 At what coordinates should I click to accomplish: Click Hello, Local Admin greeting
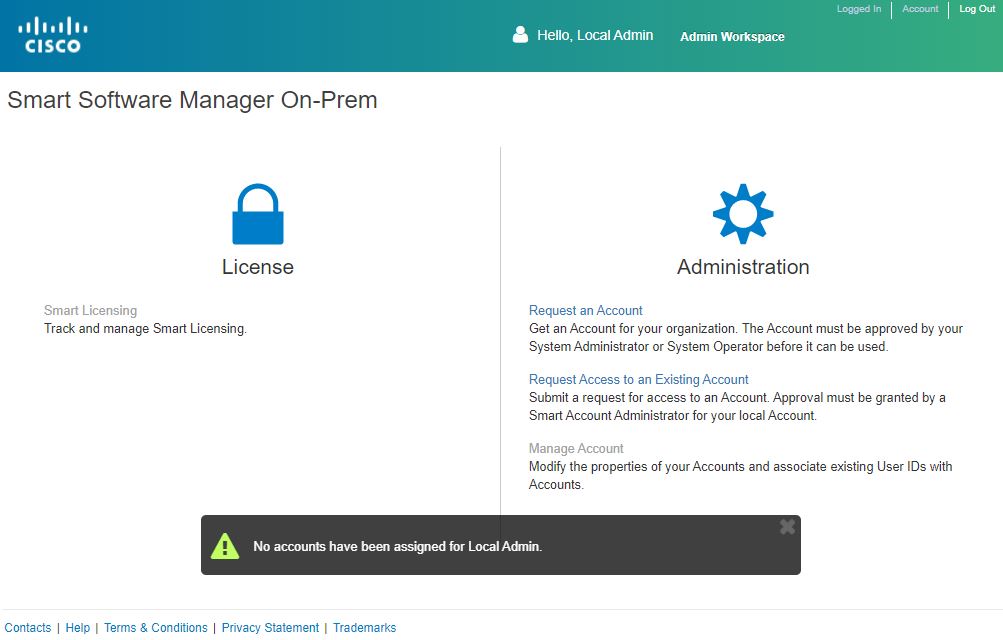point(595,35)
